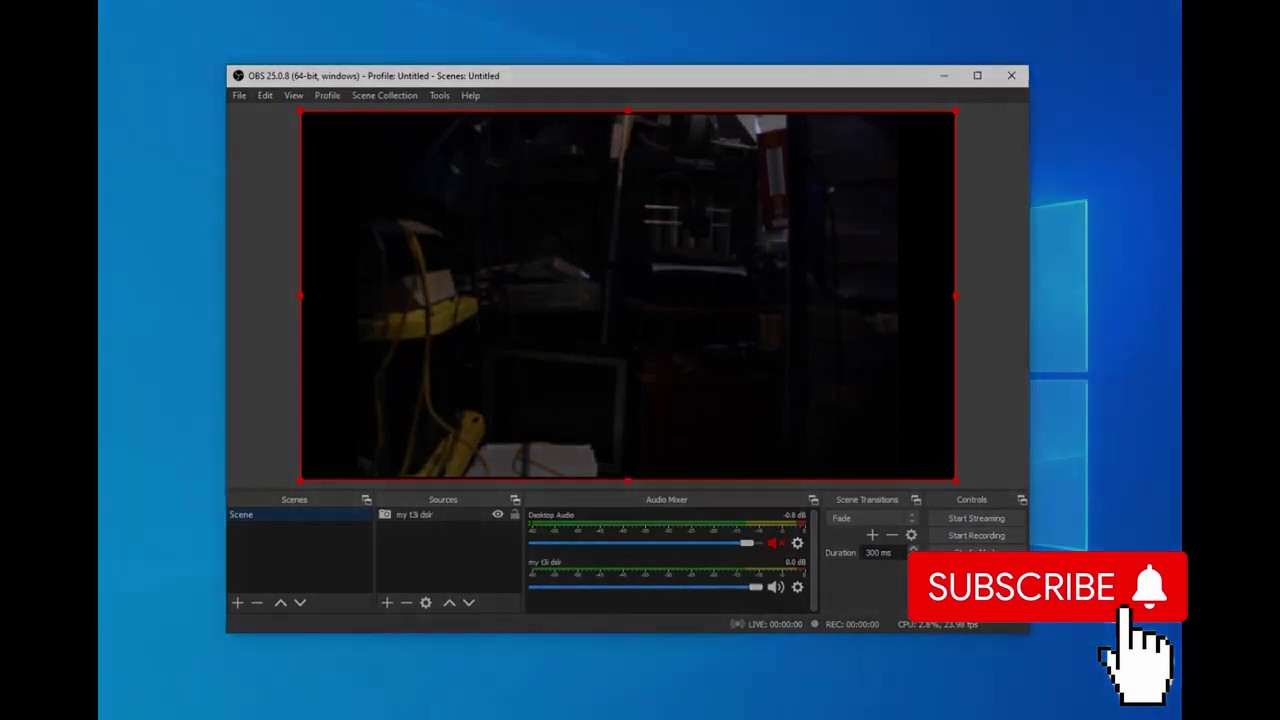Unmute Desktop Audio with the red speaker icon

(x=775, y=543)
